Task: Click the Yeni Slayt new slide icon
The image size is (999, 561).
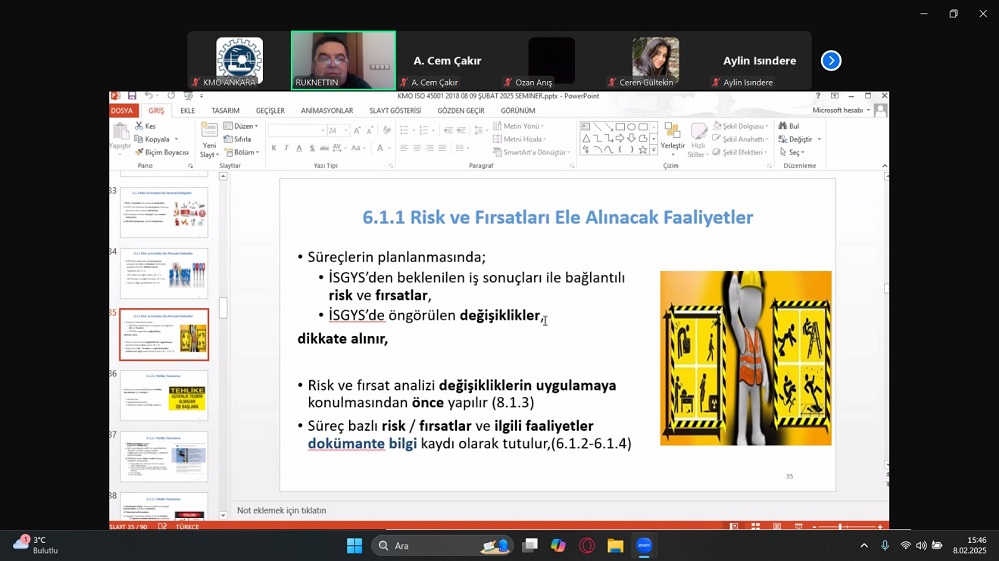Action: point(209,131)
